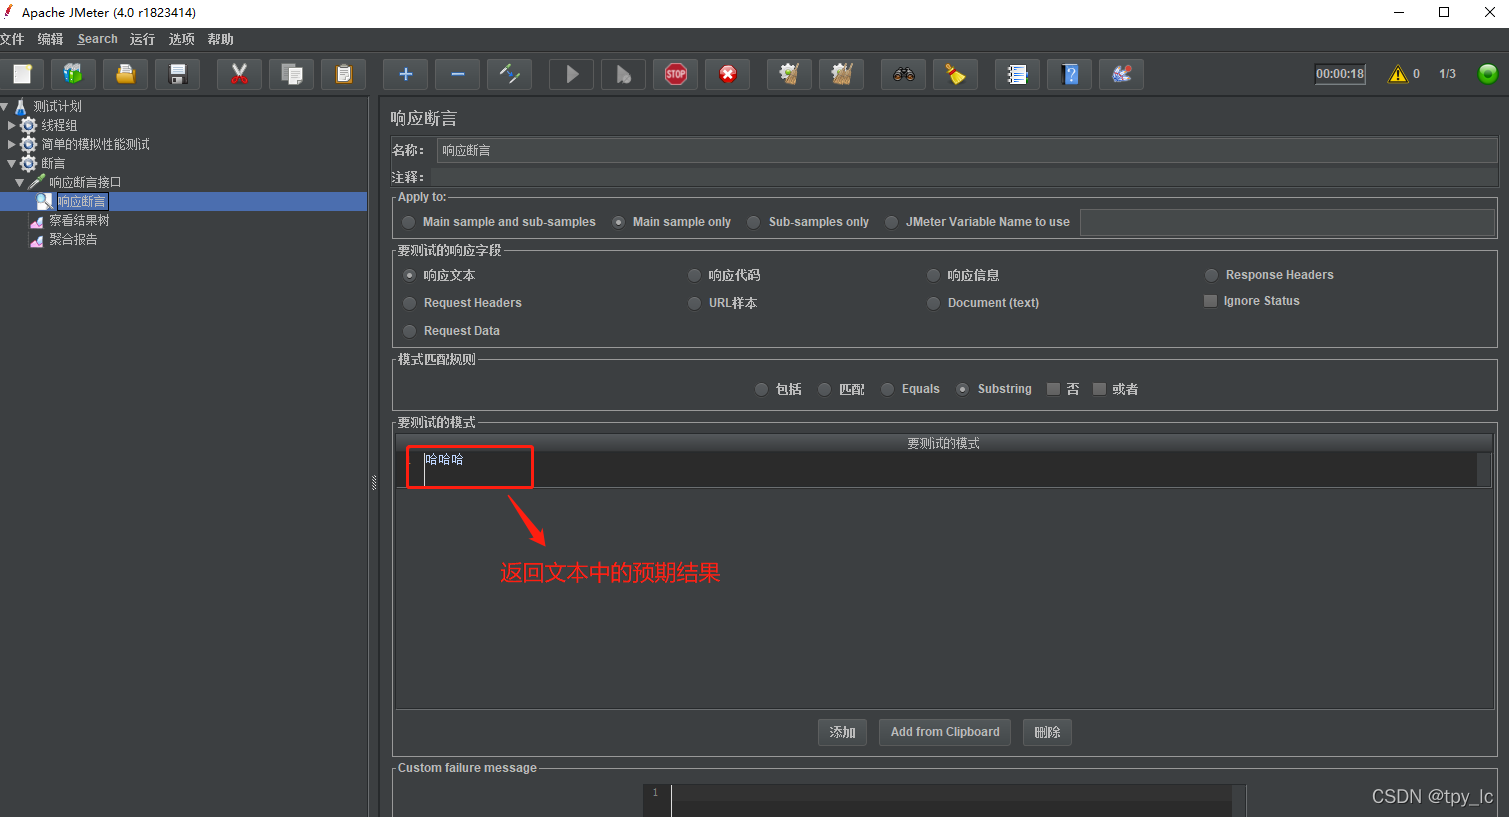1509x817 pixels.
Task: Select 察看结果树 in the tree
Action: (x=79, y=220)
